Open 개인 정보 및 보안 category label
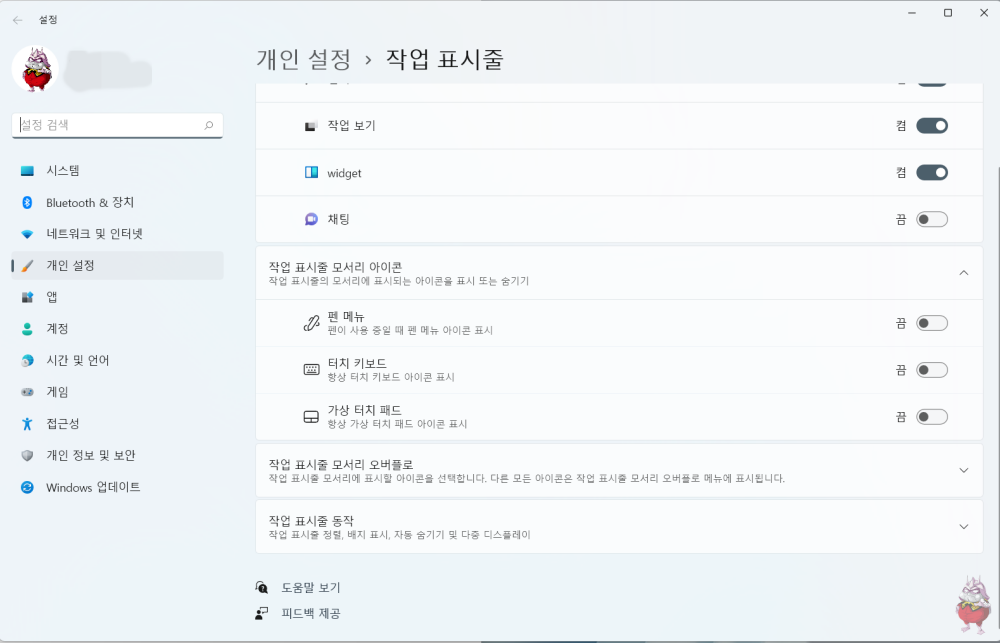The image size is (1000, 643). [91, 455]
